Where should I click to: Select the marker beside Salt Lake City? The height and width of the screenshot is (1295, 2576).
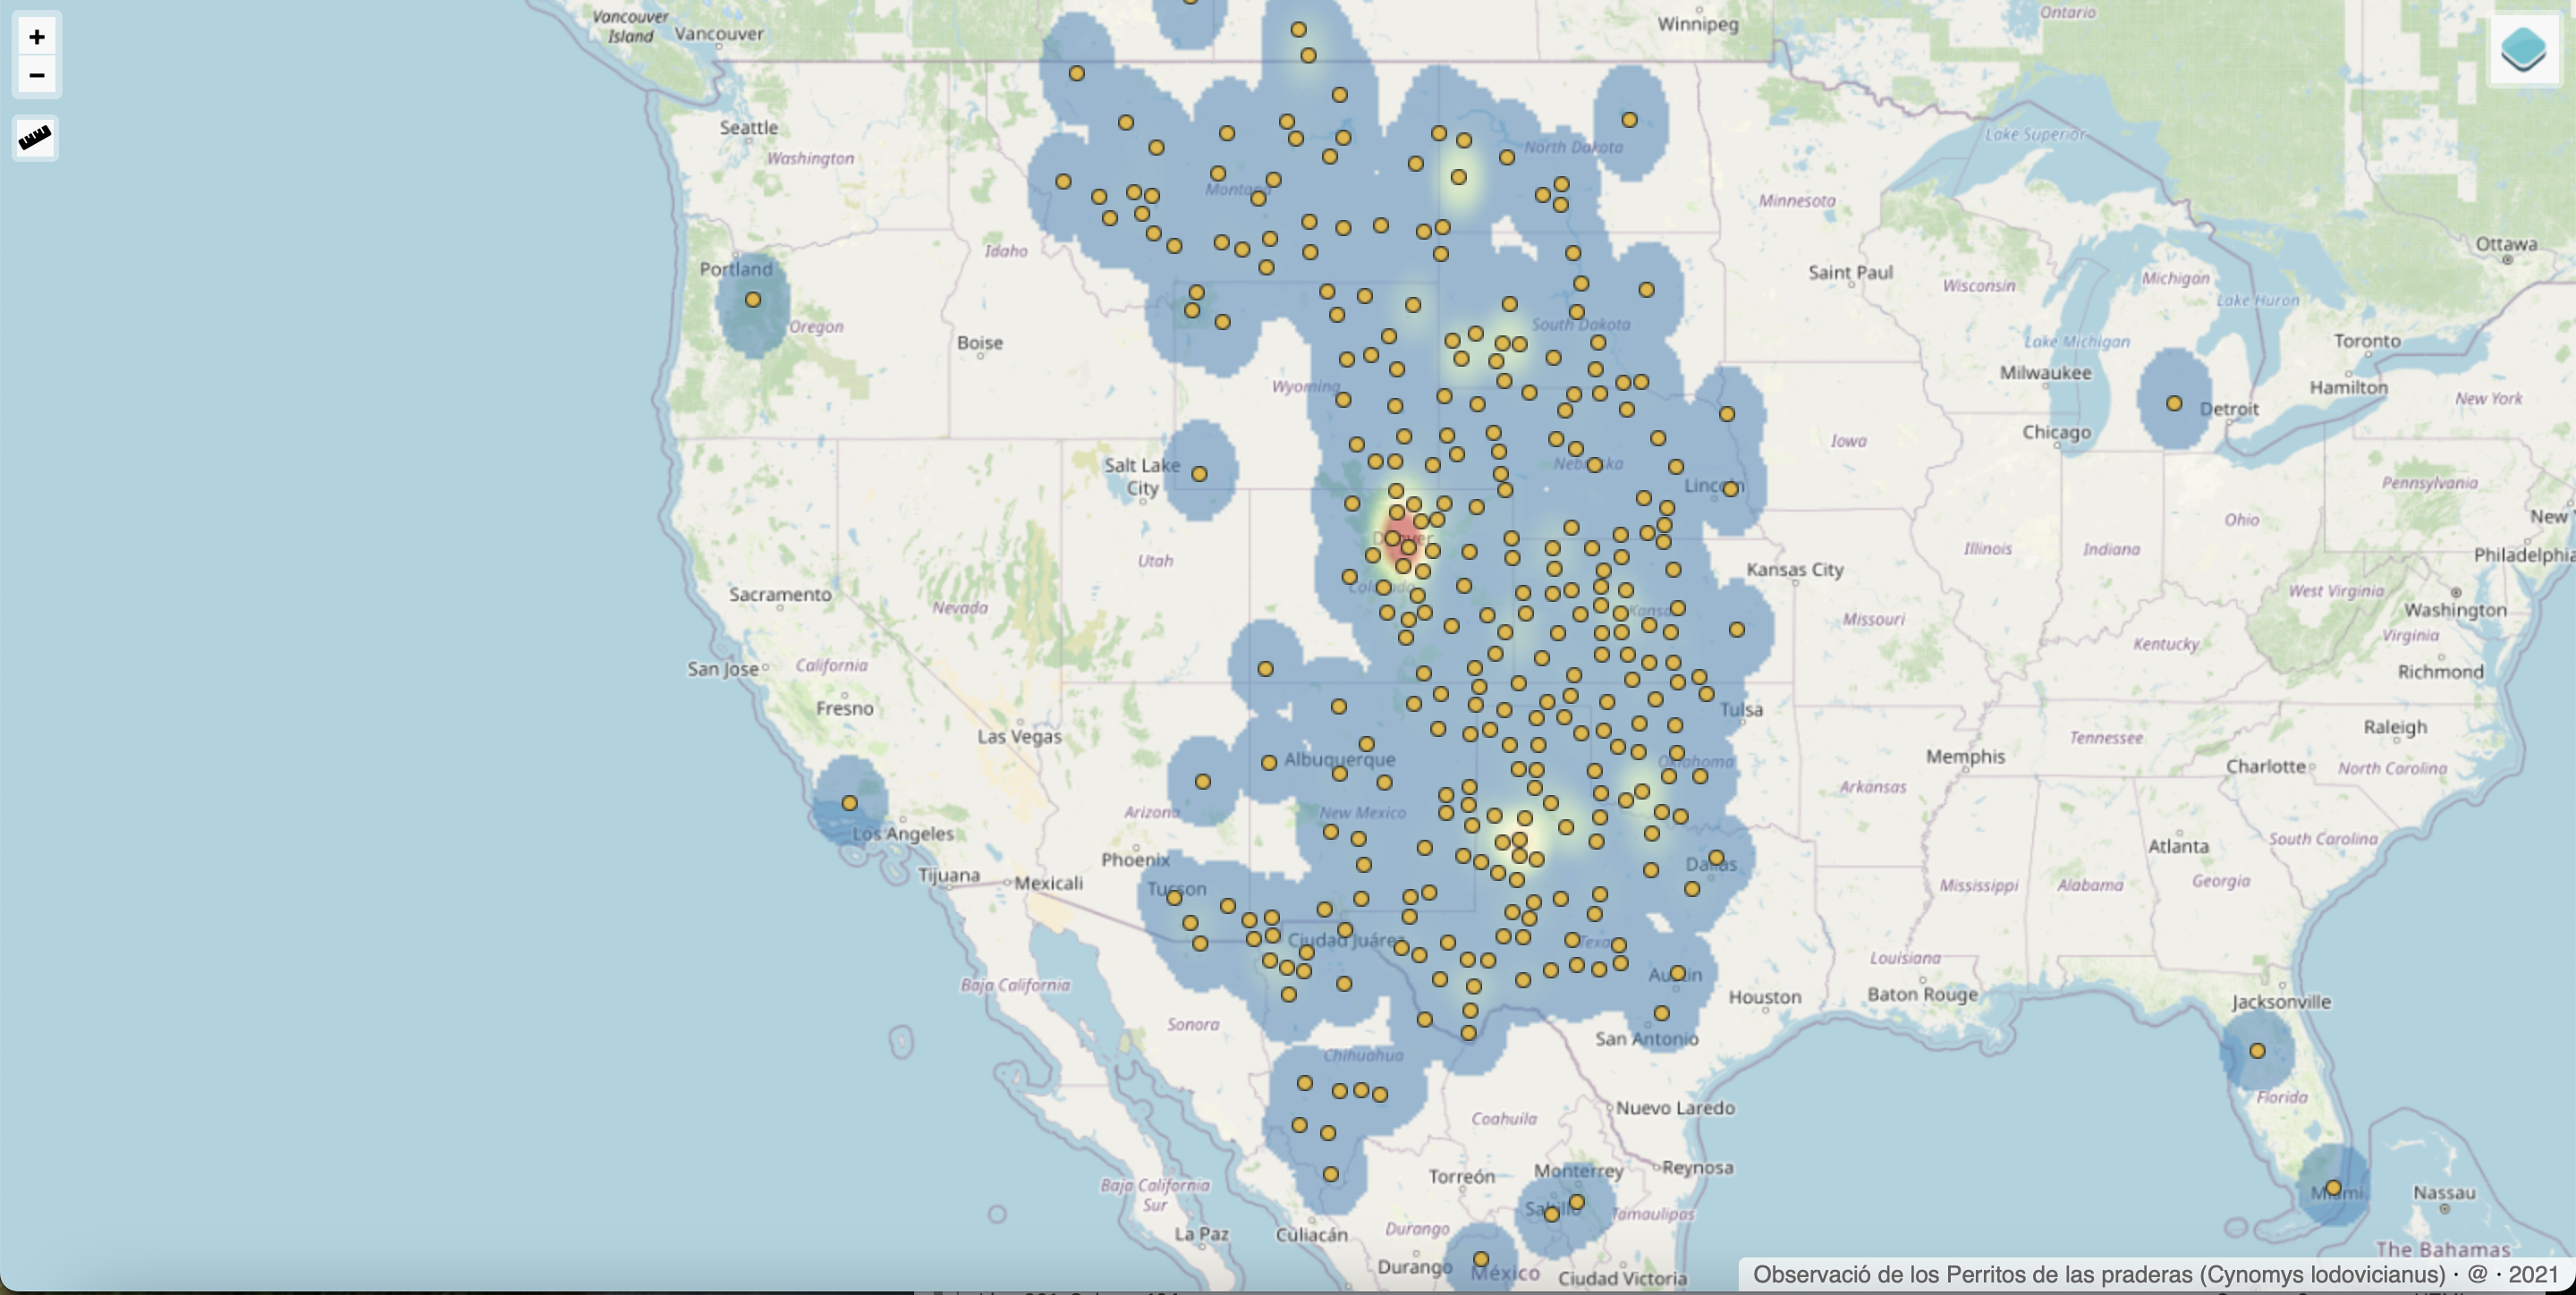pos(1199,474)
